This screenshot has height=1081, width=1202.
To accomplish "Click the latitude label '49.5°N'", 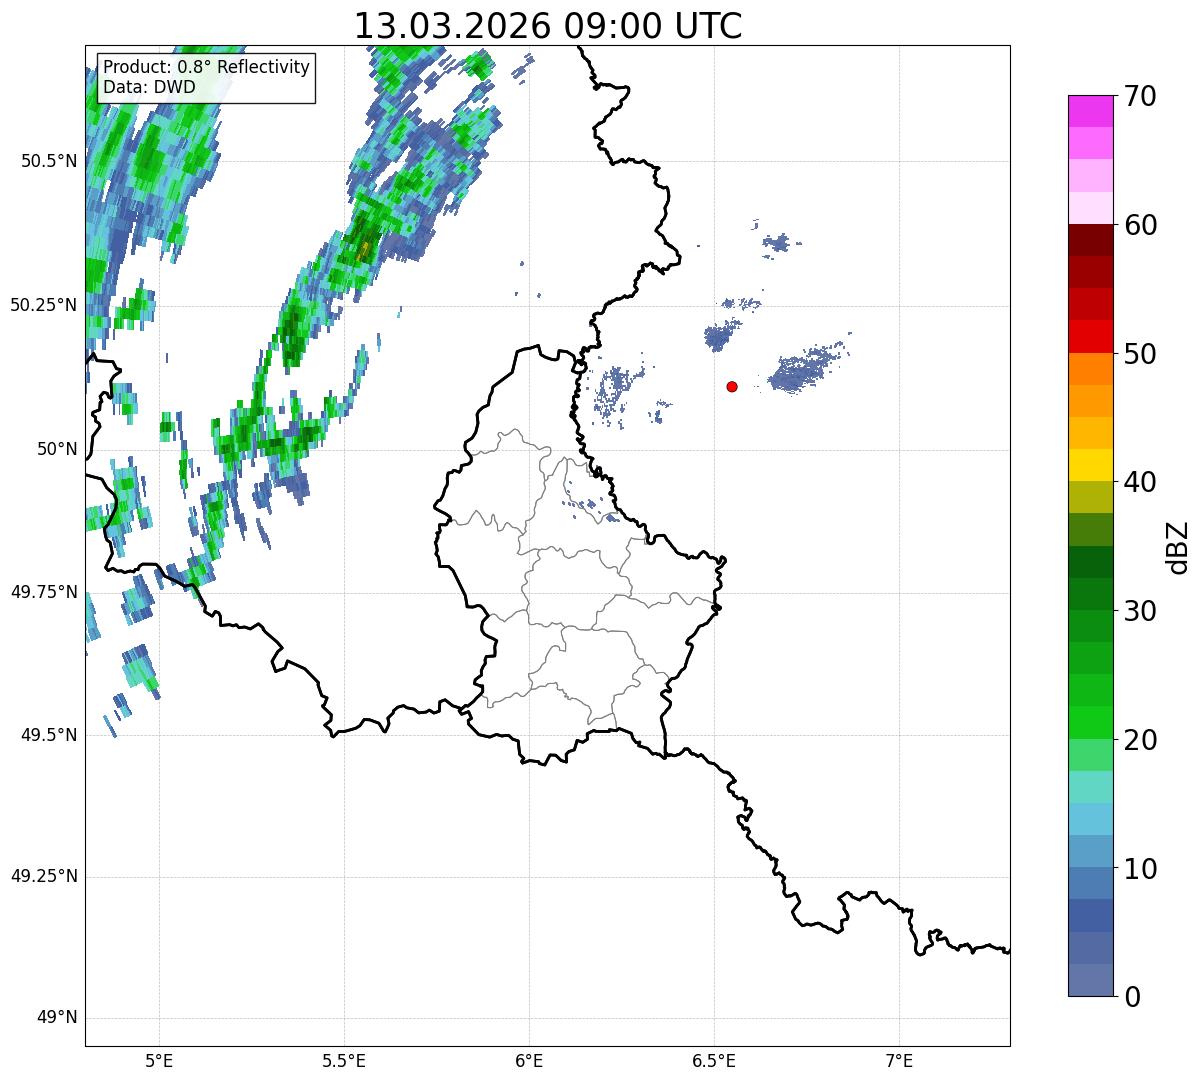I will pyautogui.click(x=49, y=735).
